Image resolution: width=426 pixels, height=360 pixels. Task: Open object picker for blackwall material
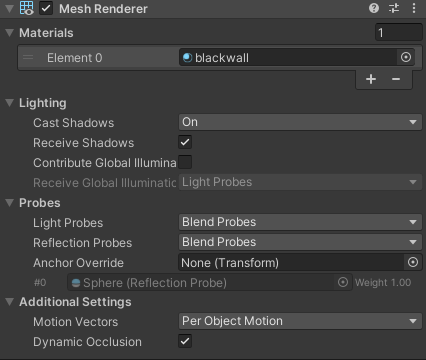tap(406, 57)
